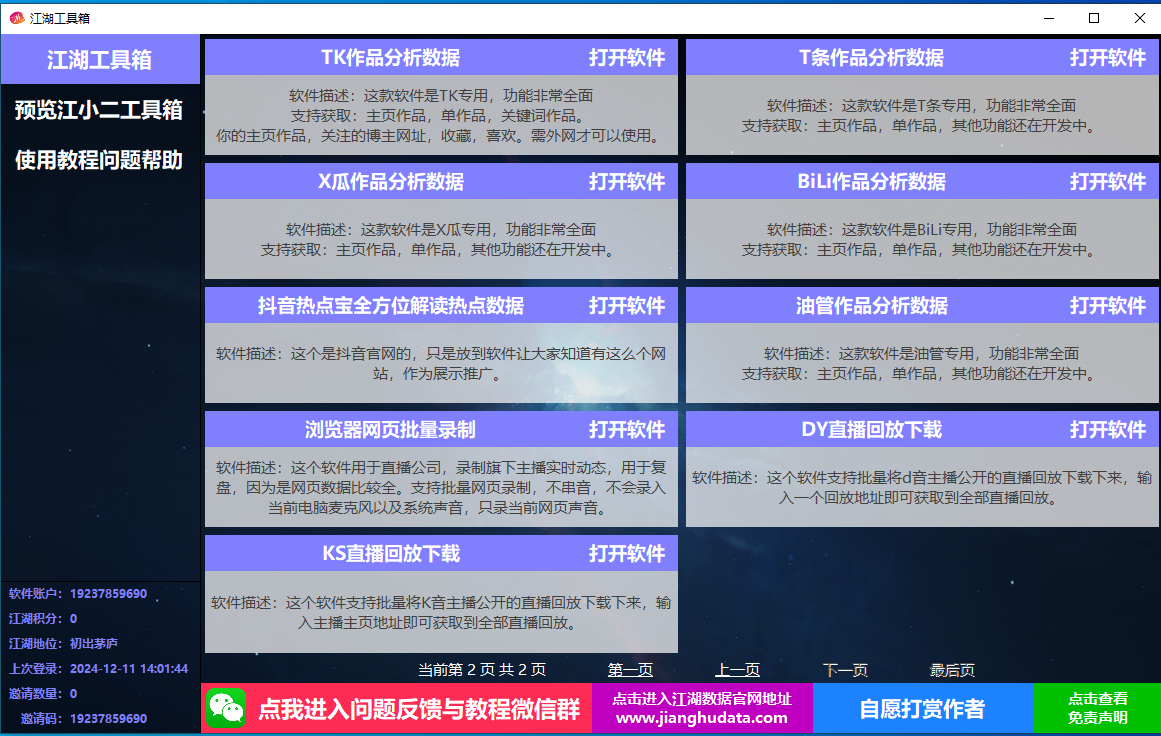Open the DY直播回放下载 software

click(1107, 430)
